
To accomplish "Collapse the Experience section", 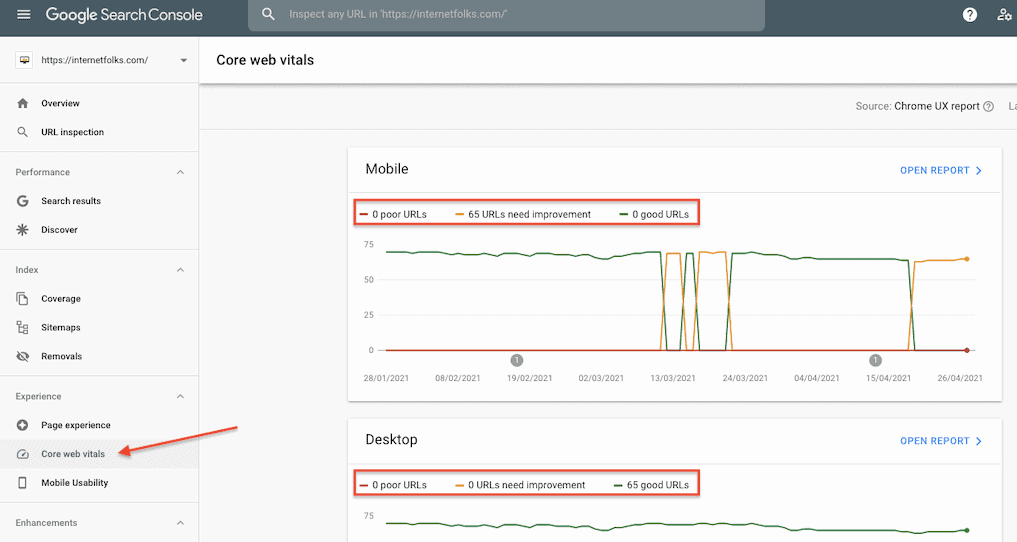I will (x=180, y=397).
